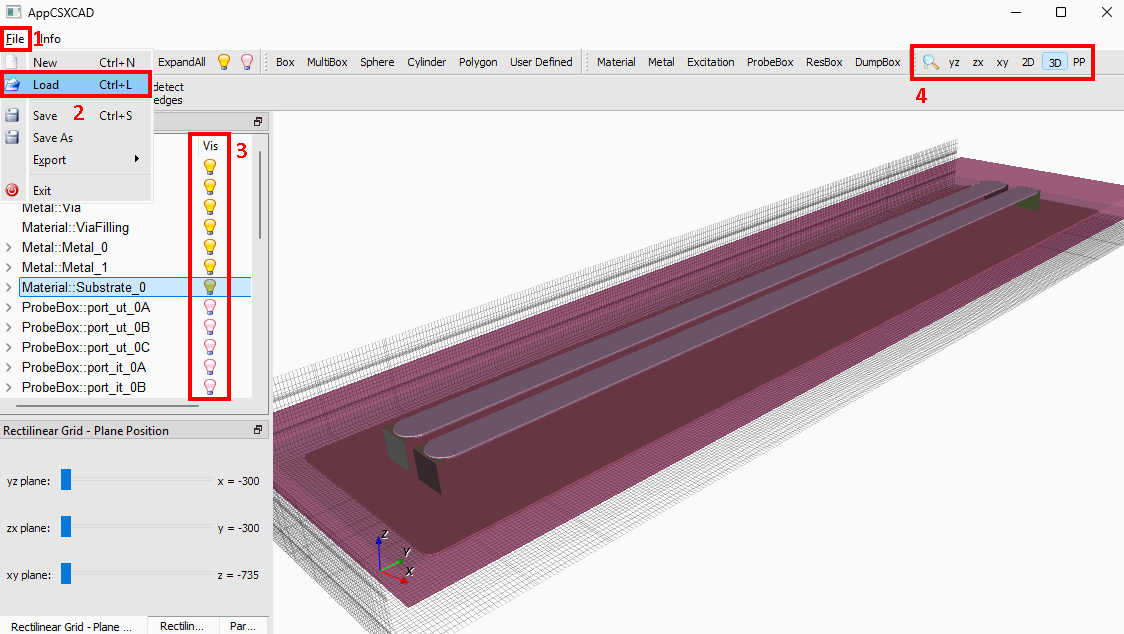
Task: Show ProbeBox::port_ut_0C
Action: (x=210, y=347)
